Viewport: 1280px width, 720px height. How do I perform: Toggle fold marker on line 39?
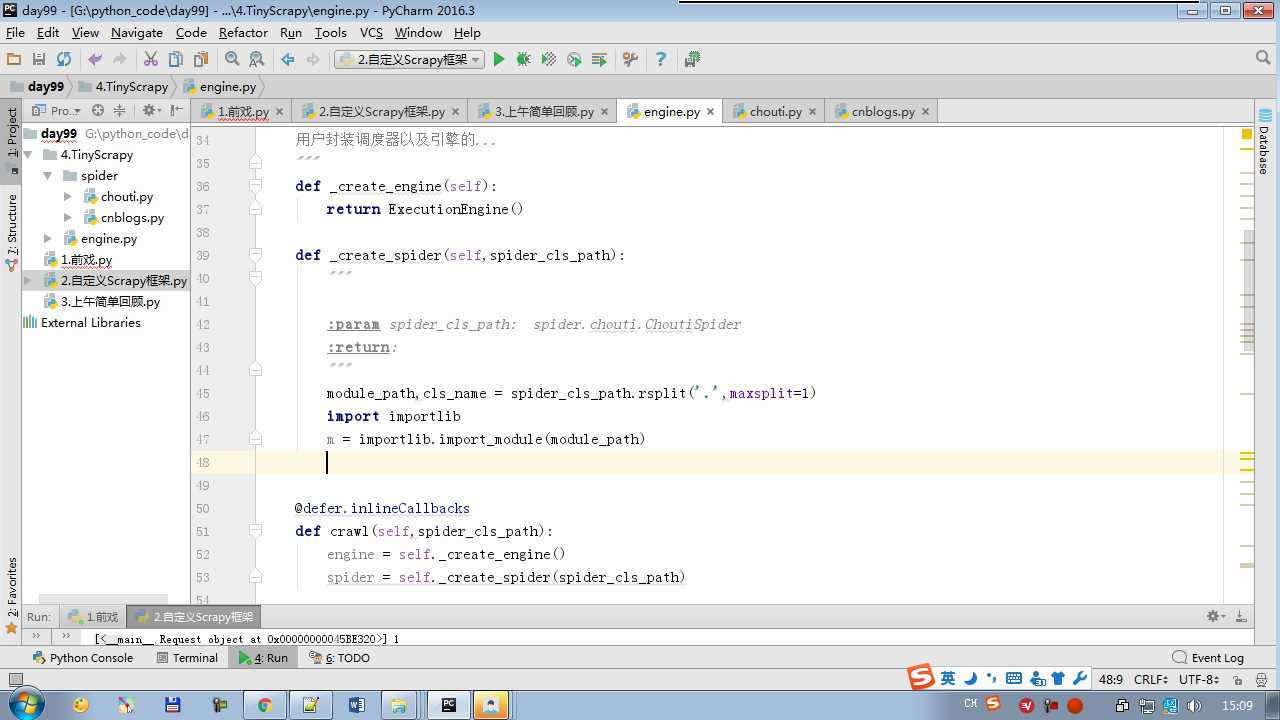pos(256,255)
